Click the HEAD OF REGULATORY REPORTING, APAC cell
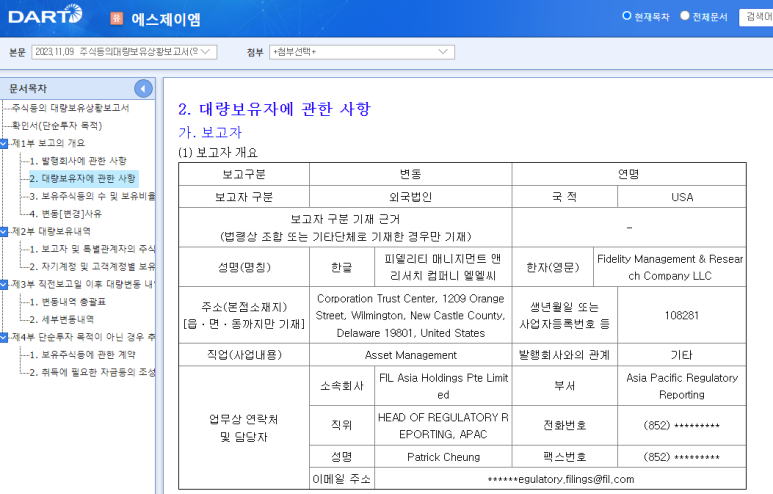Screen dimensions: 773x494 pyautogui.click(x=443, y=425)
